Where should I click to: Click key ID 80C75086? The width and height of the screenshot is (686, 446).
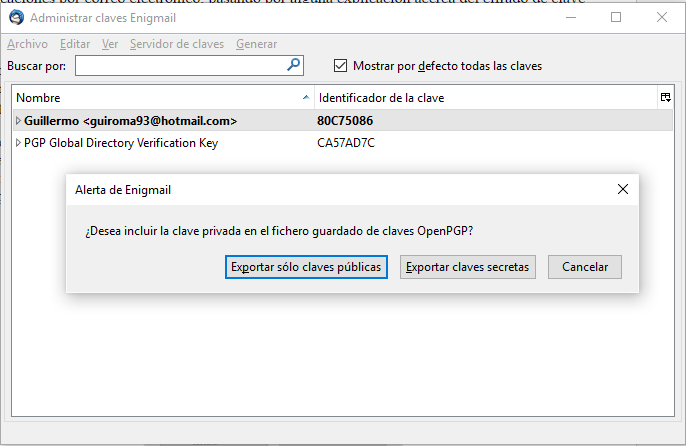pyautogui.click(x=345, y=121)
